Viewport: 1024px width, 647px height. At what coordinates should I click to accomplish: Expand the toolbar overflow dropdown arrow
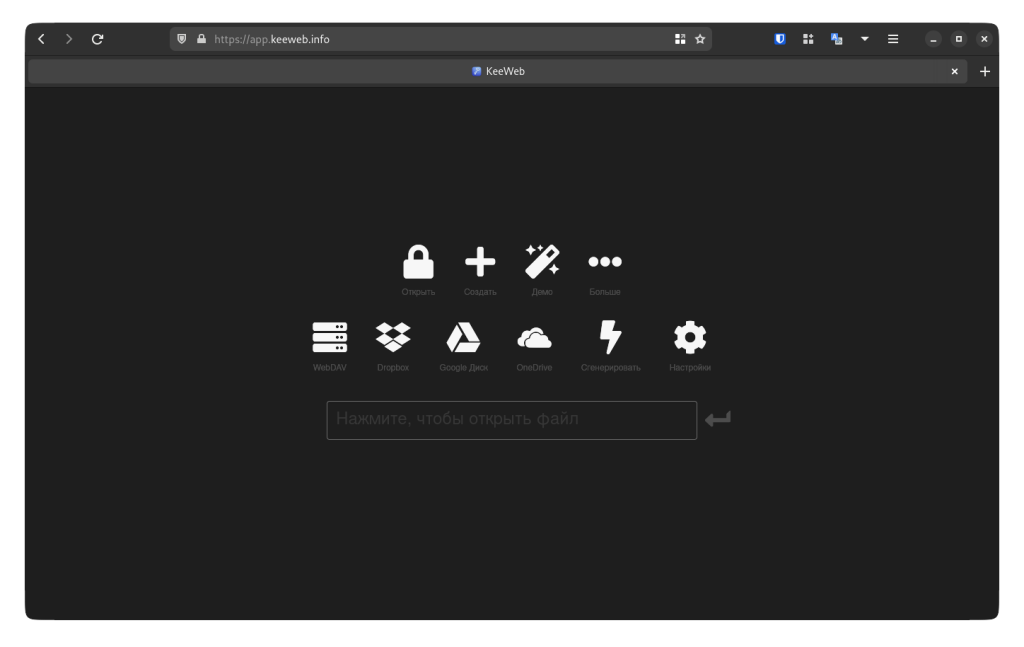[x=865, y=39]
